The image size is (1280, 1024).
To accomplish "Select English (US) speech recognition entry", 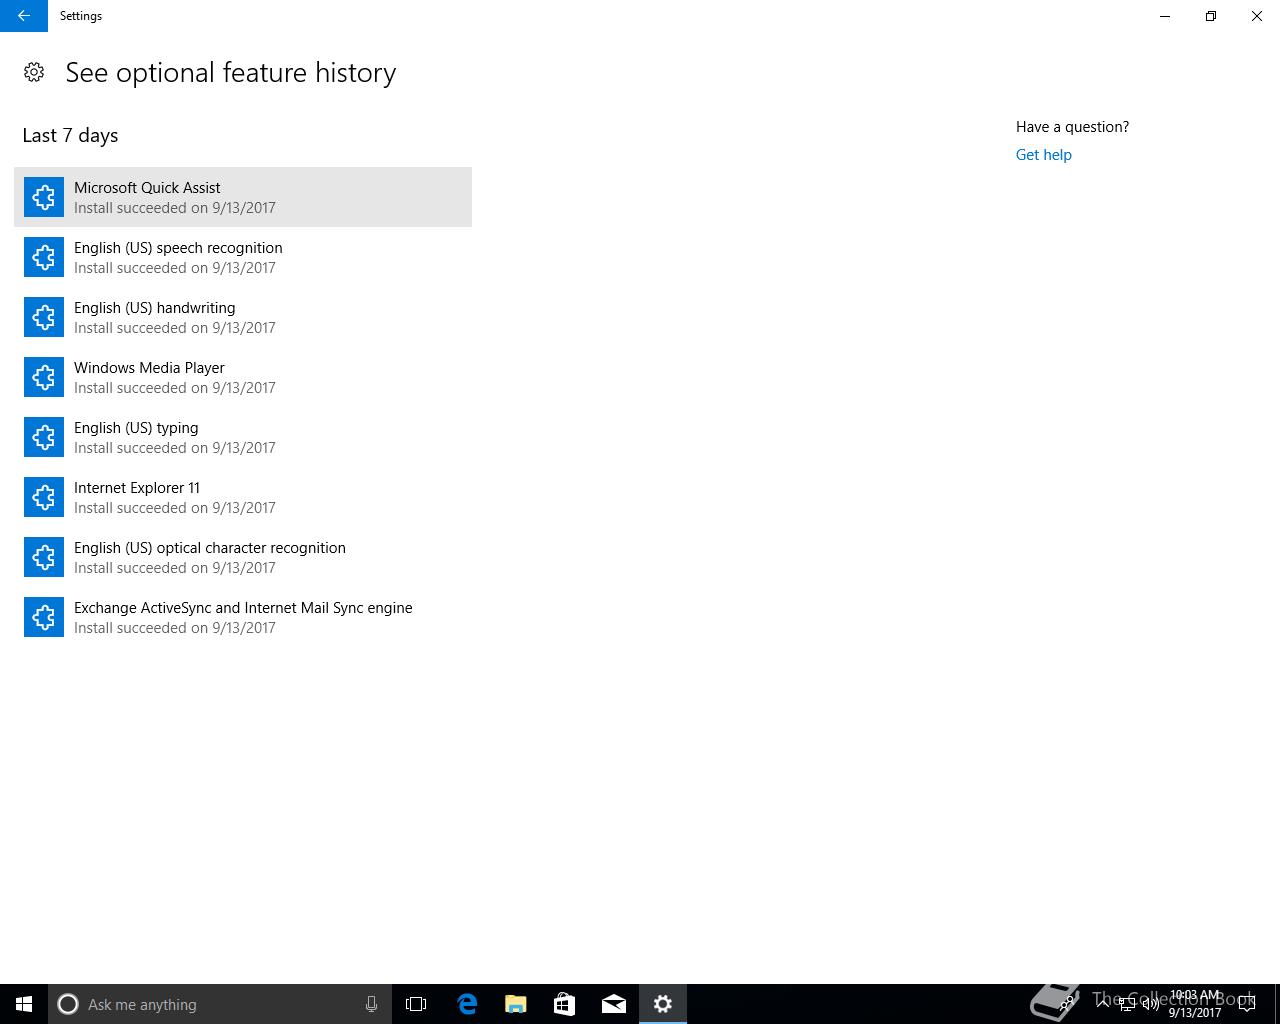I will click(243, 257).
